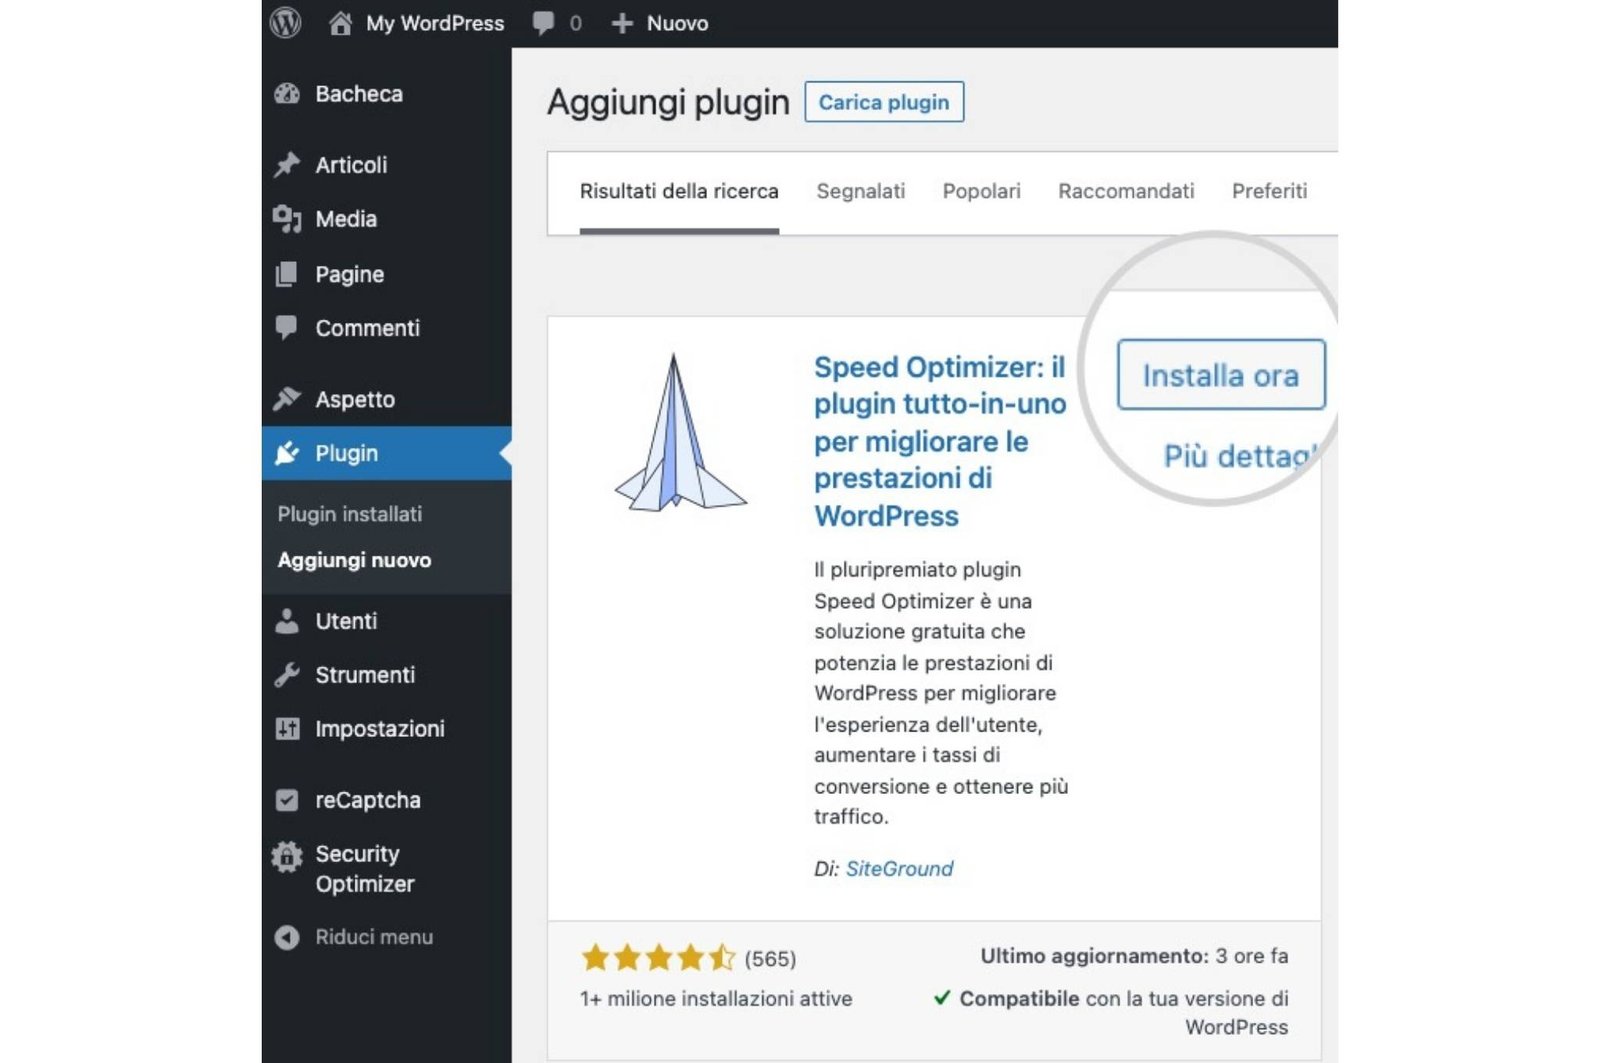Click '1+ milione installazioni attive' text

(716, 998)
